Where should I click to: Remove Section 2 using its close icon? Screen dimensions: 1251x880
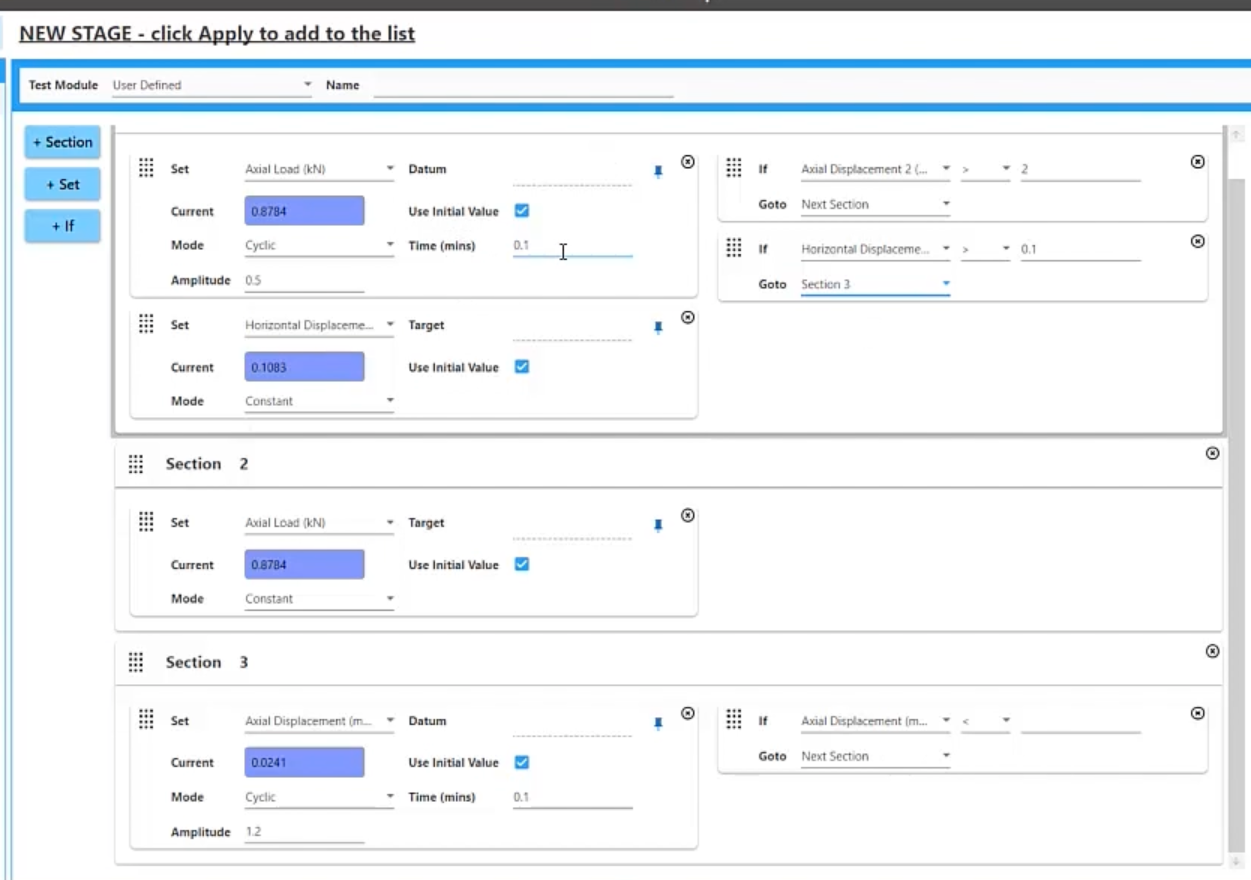pos(1212,453)
